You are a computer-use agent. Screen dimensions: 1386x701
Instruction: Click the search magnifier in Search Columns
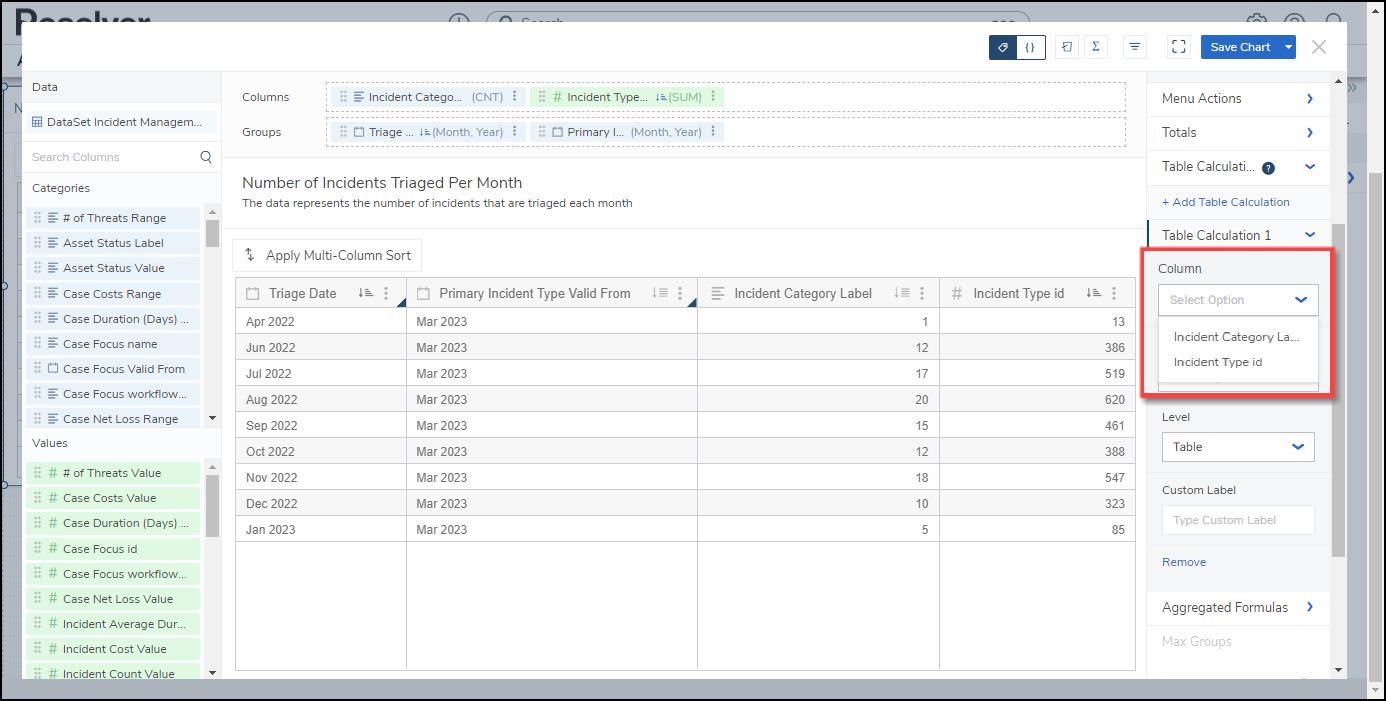pos(206,157)
